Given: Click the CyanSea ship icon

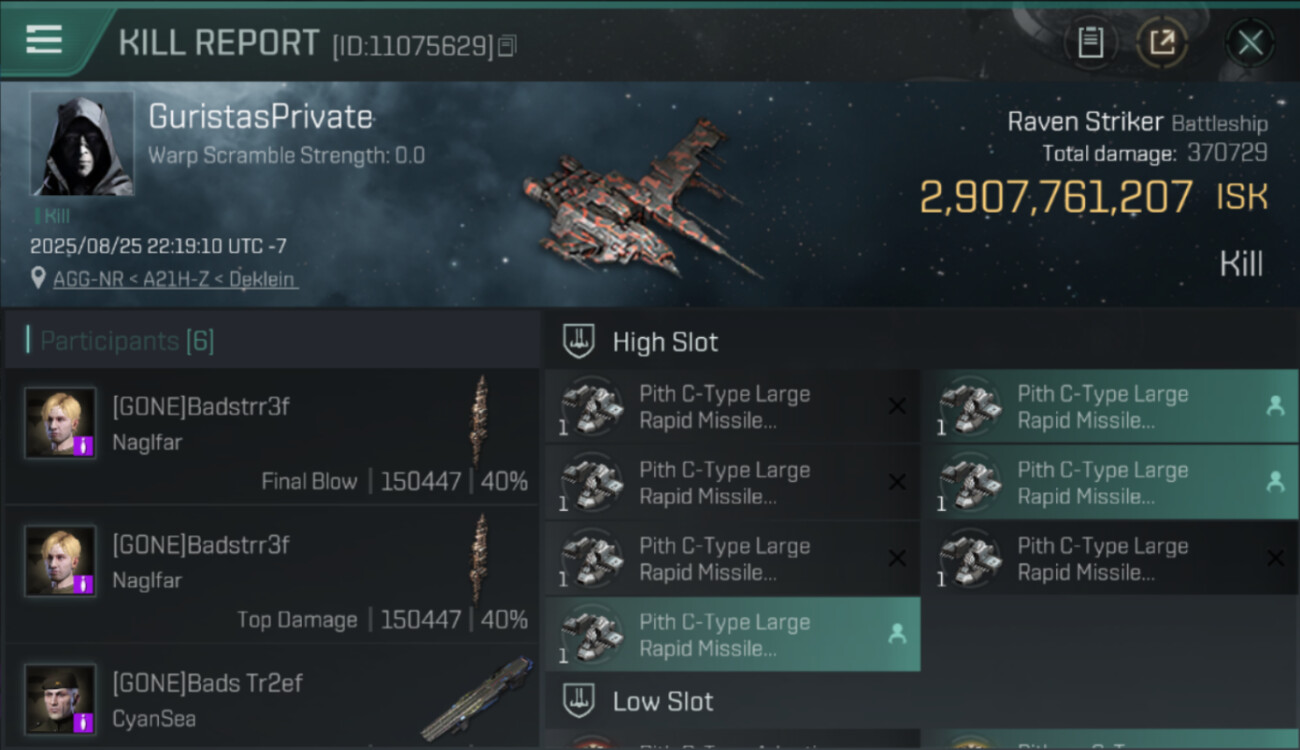Looking at the screenshot, I should (x=478, y=698).
